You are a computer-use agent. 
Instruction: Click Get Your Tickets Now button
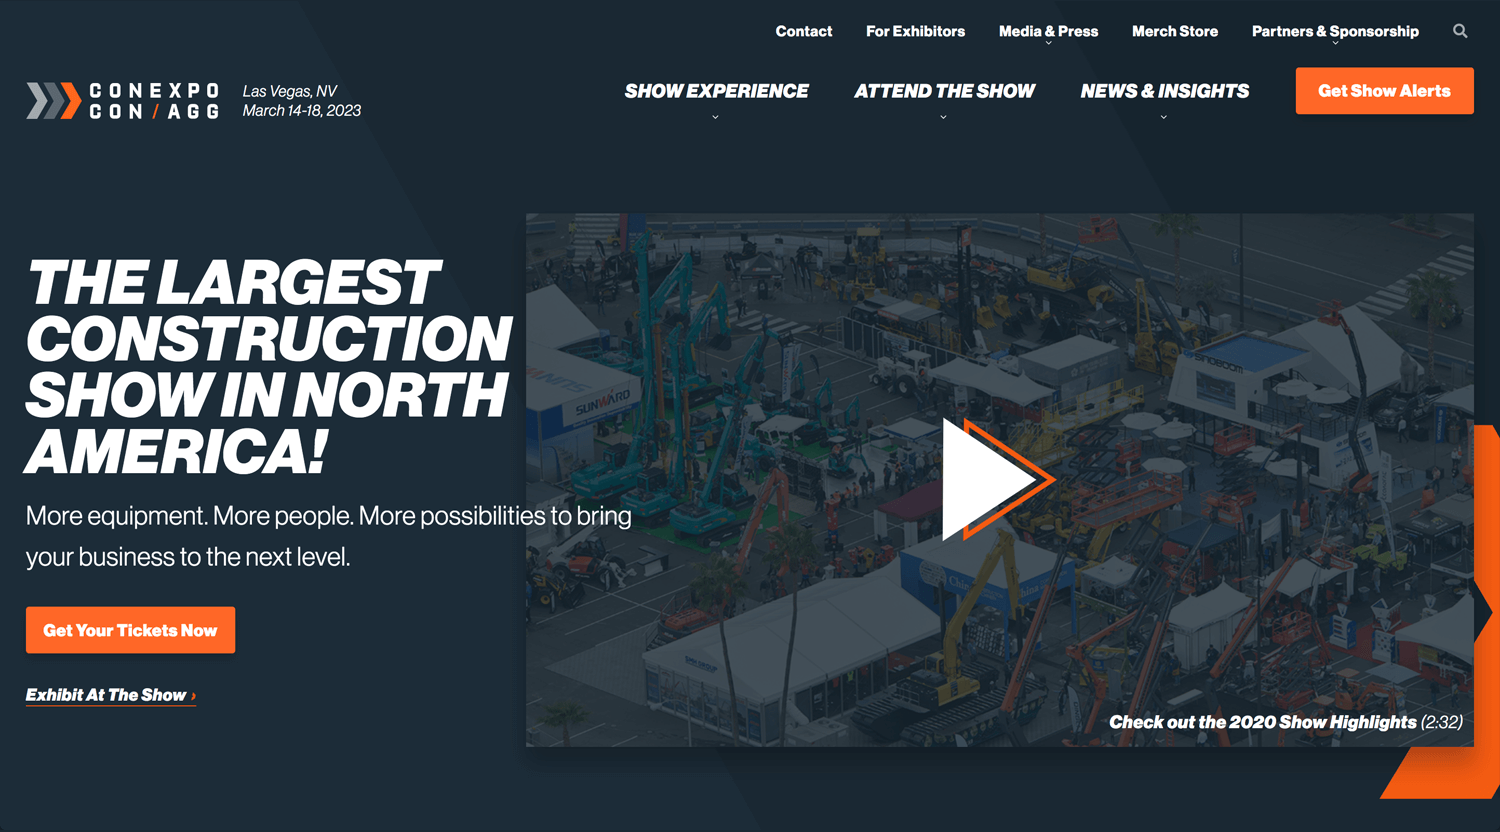click(x=130, y=630)
